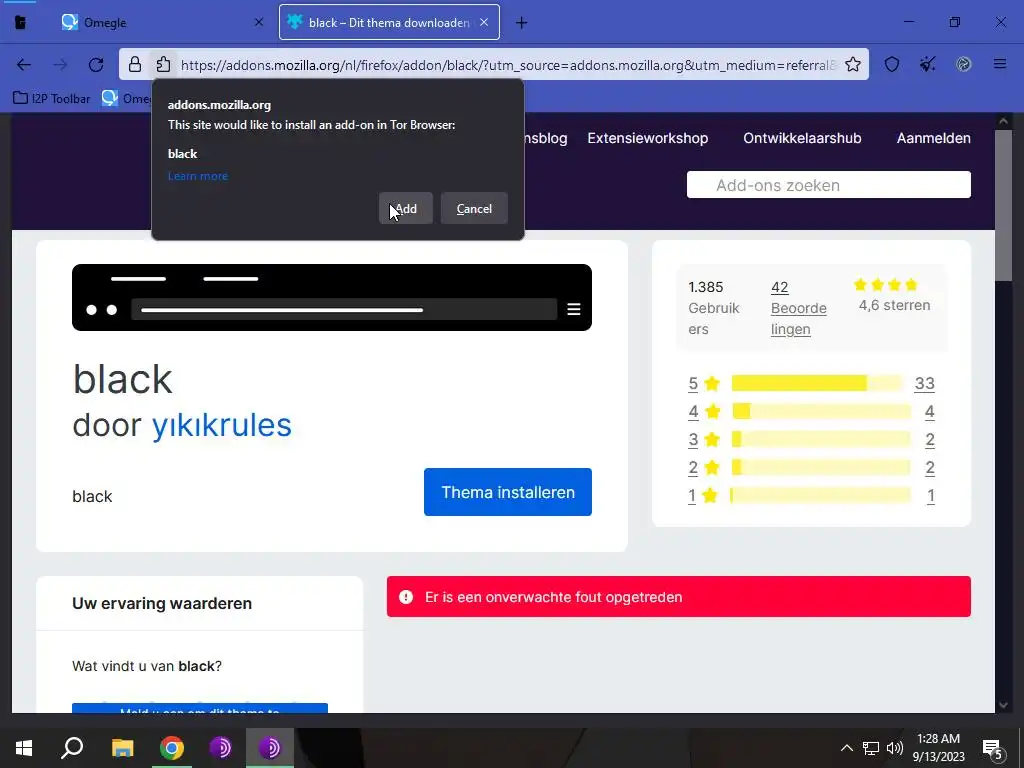Click the four-star average rating icons

tap(886, 284)
